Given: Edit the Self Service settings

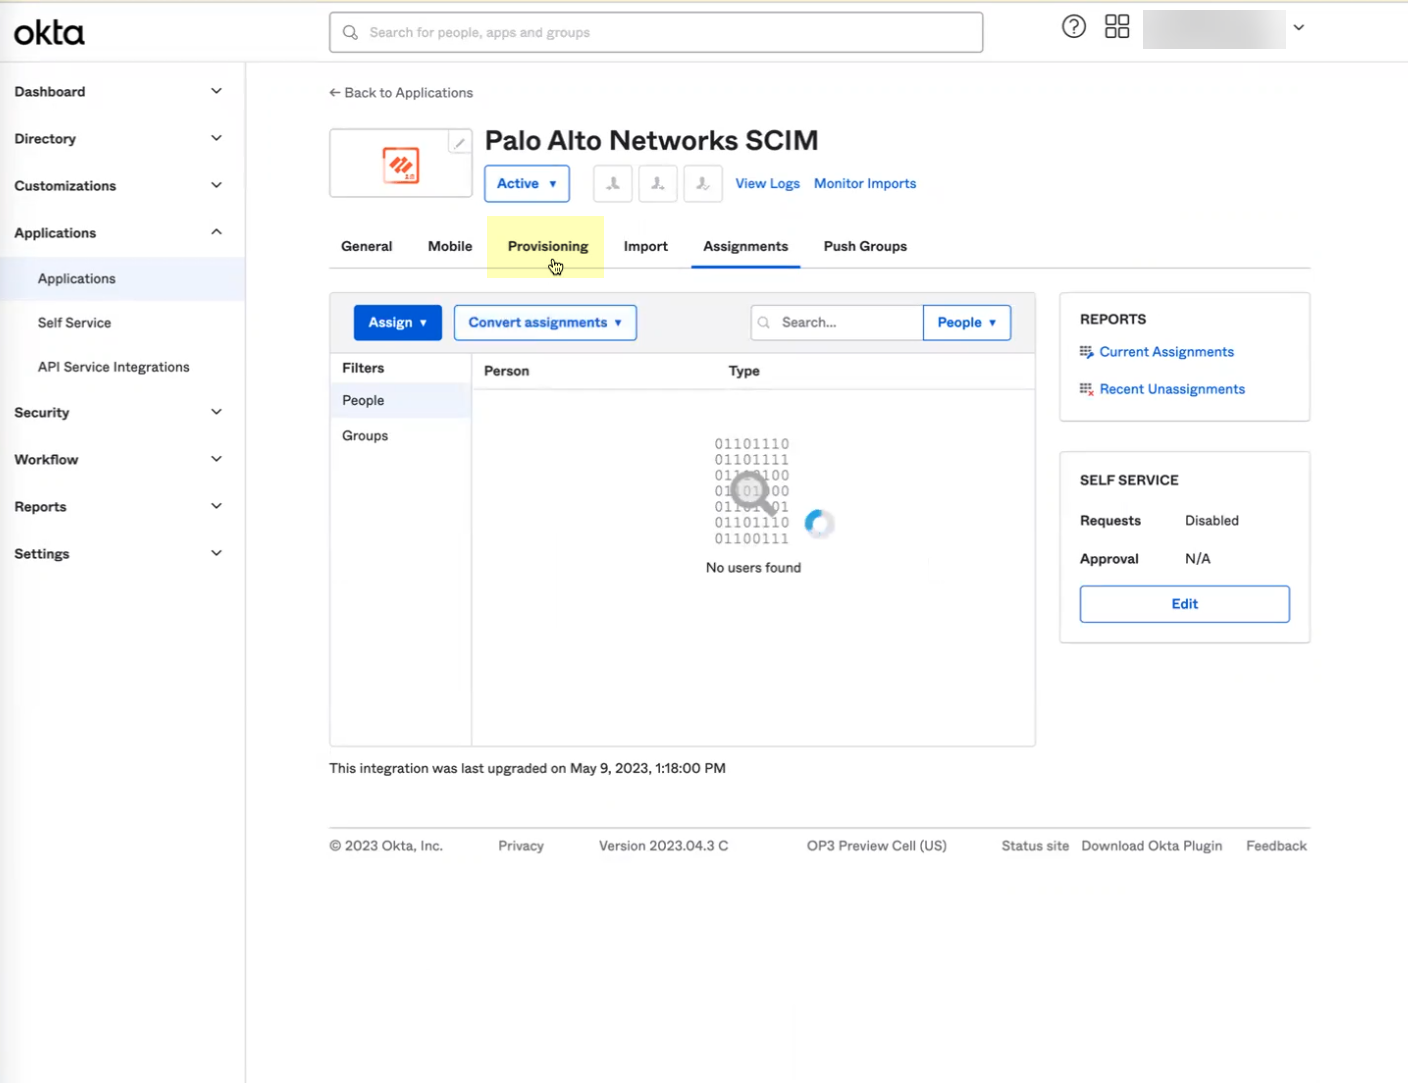Looking at the screenshot, I should (x=1184, y=604).
